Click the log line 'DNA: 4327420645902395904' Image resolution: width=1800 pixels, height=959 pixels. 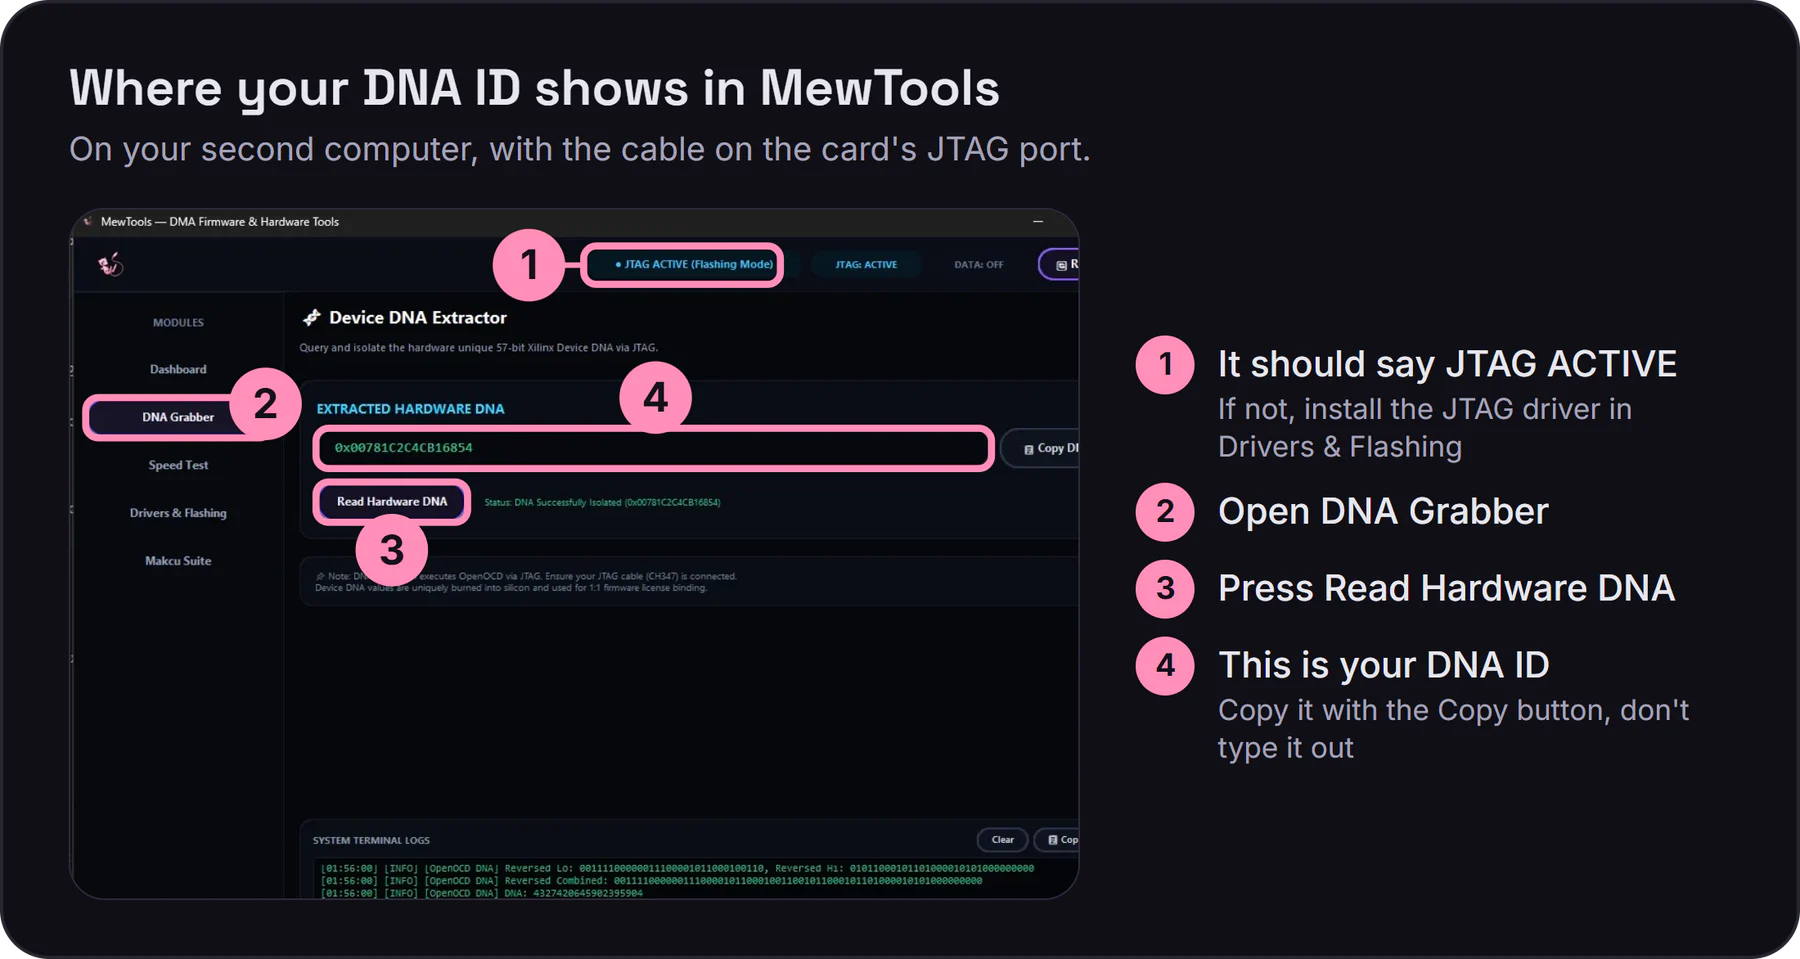click(481, 893)
